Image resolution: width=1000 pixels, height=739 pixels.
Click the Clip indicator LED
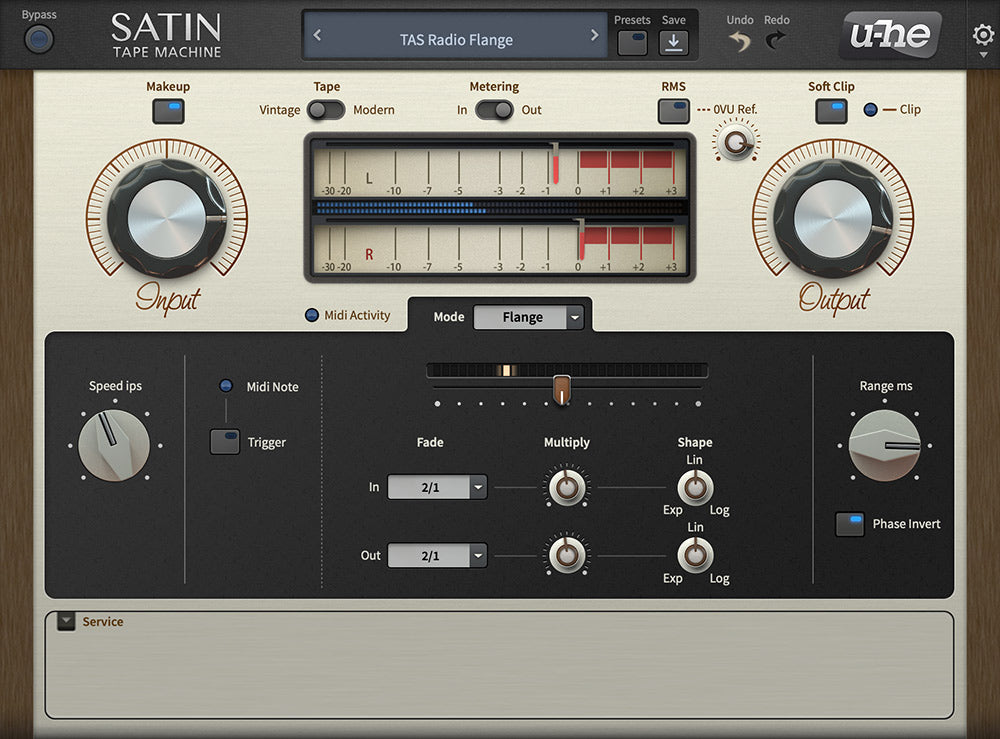coord(870,110)
